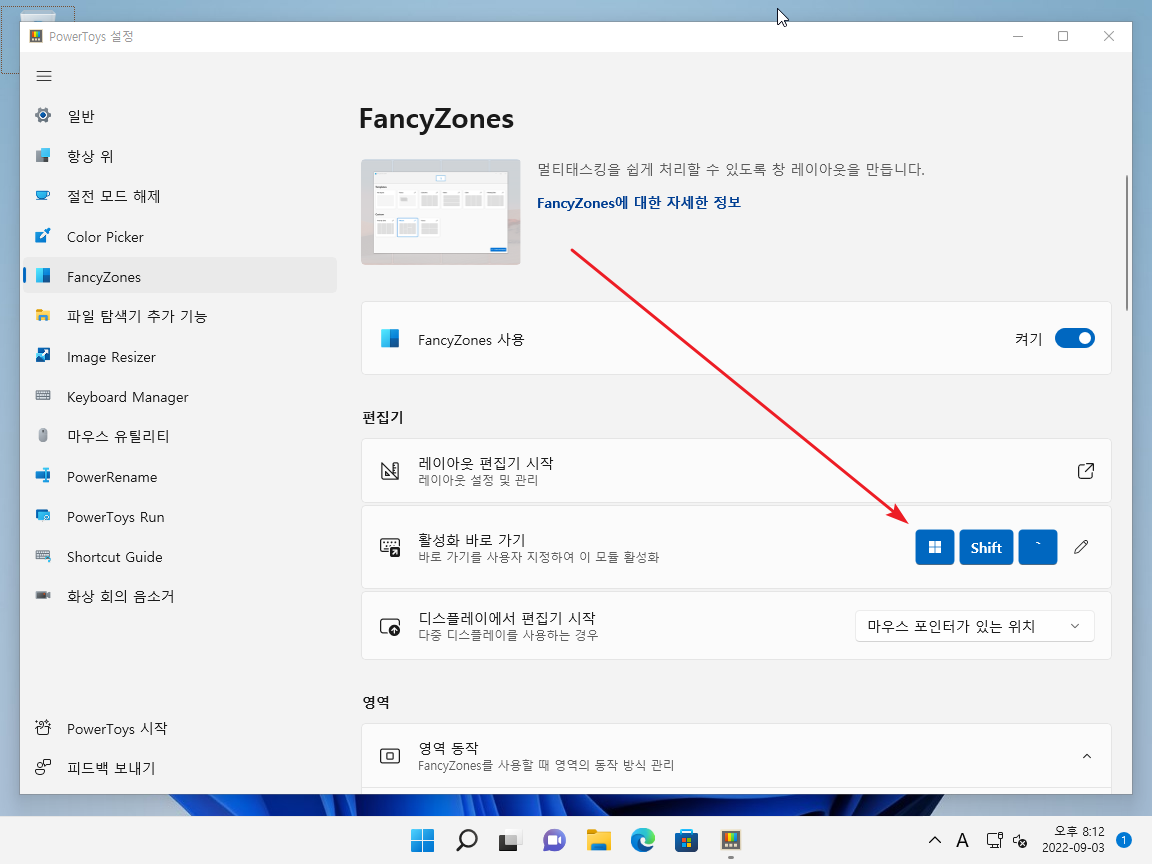The height and width of the screenshot is (864, 1152).
Task: Click the 영역 section heading
Action: (376, 702)
